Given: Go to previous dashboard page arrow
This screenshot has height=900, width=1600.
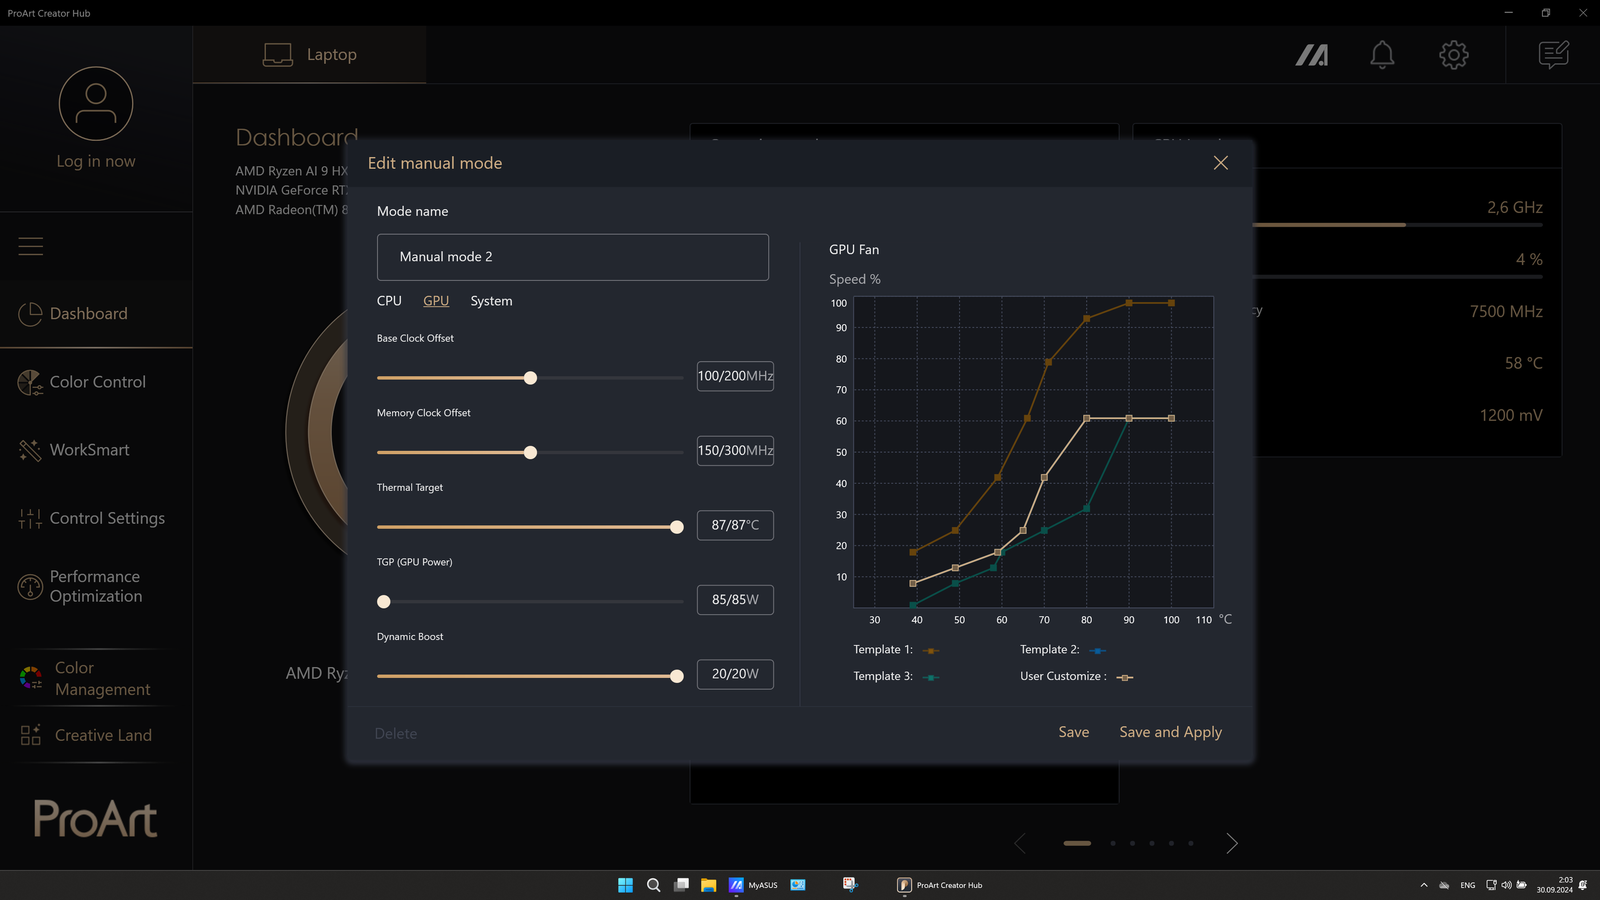Looking at the screenshot, I should click(1020, 844).
